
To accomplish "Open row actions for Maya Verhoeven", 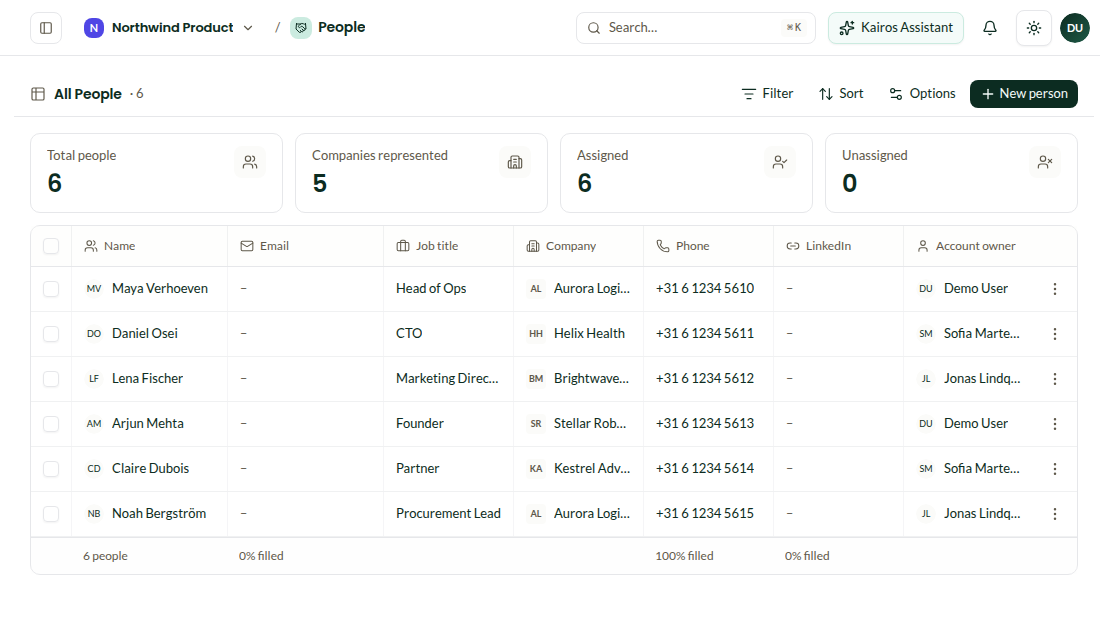I will pos(1054,289).
